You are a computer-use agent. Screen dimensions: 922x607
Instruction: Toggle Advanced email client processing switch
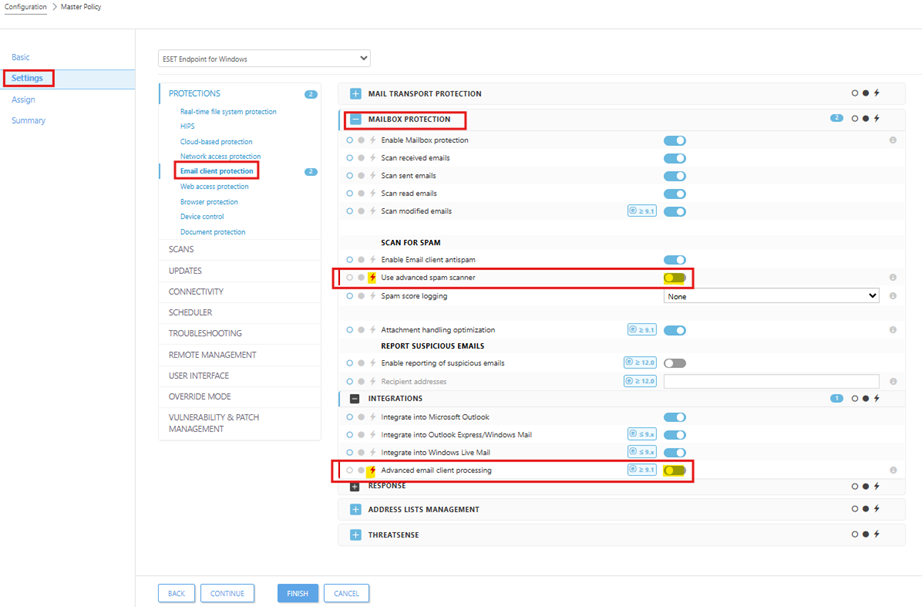point(674,471)
